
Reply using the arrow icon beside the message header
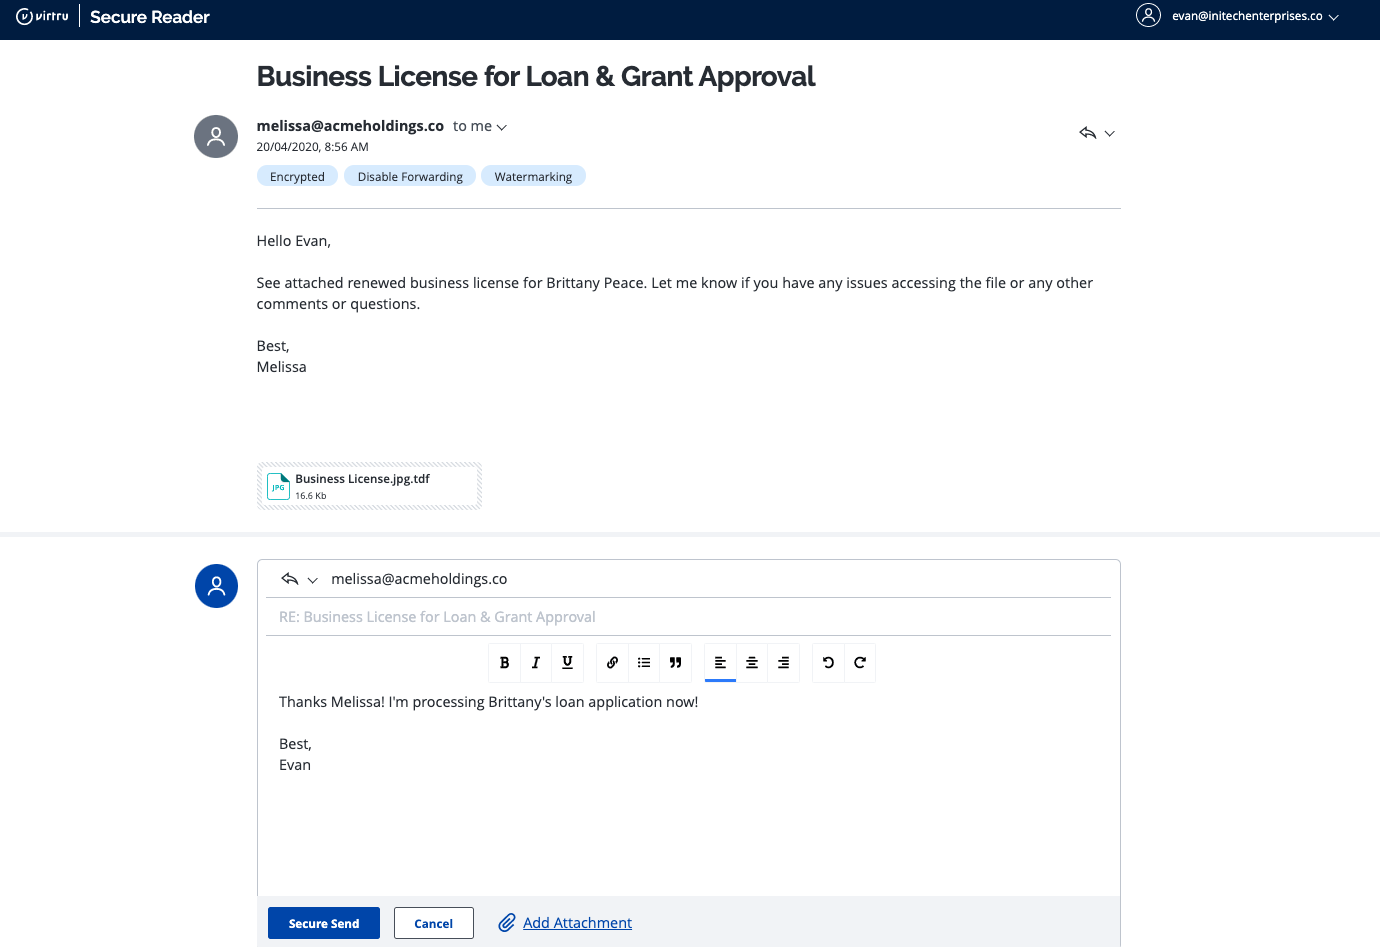pos(1088,133)
